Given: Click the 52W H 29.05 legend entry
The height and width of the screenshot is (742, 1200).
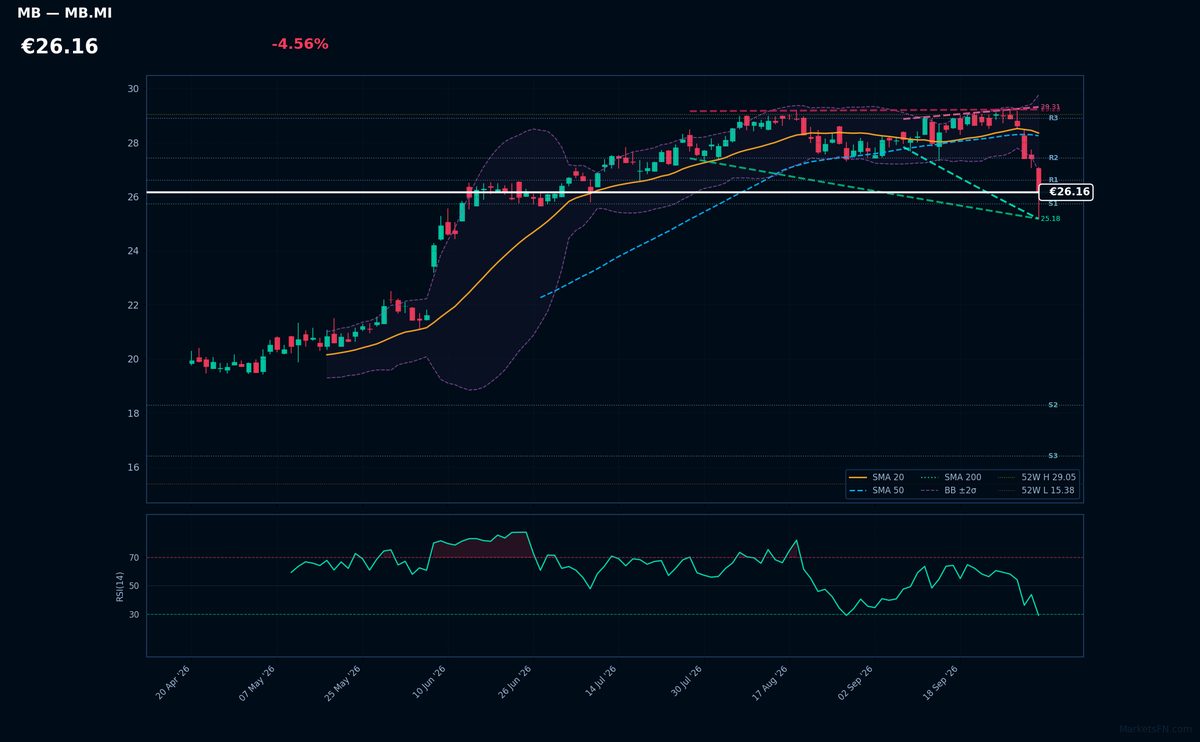Looking at the screenshot, I should [1038, 478].
